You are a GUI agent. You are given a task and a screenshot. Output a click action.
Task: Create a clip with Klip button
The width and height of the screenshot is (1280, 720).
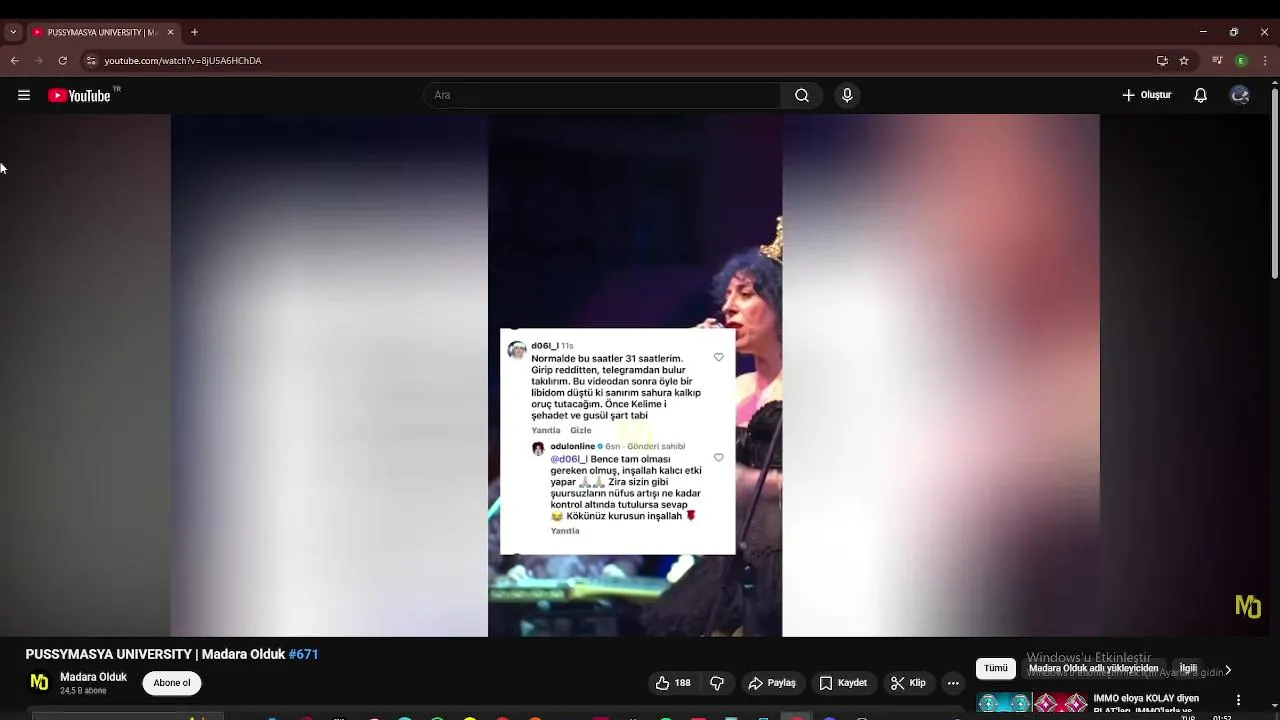pyautogui.click(x=909, y=683)
